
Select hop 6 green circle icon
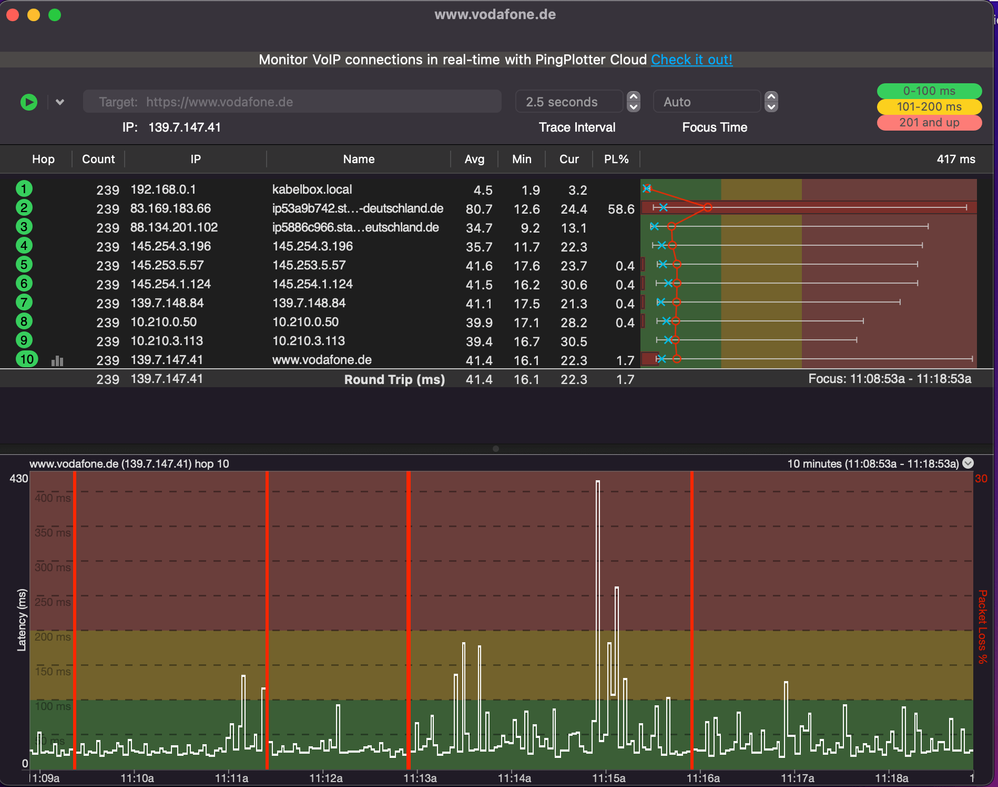pyautogui.click(x=24, y=283)
